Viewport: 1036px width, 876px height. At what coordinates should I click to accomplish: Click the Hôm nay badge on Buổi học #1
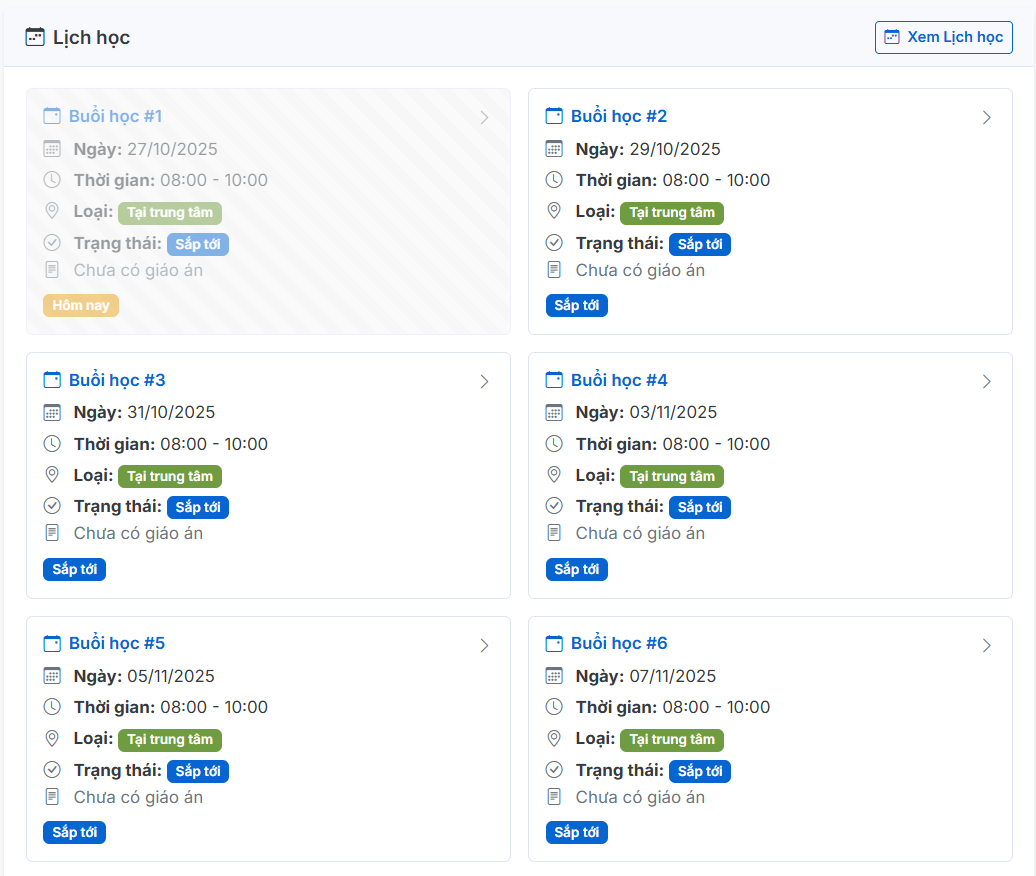point(81,305)
